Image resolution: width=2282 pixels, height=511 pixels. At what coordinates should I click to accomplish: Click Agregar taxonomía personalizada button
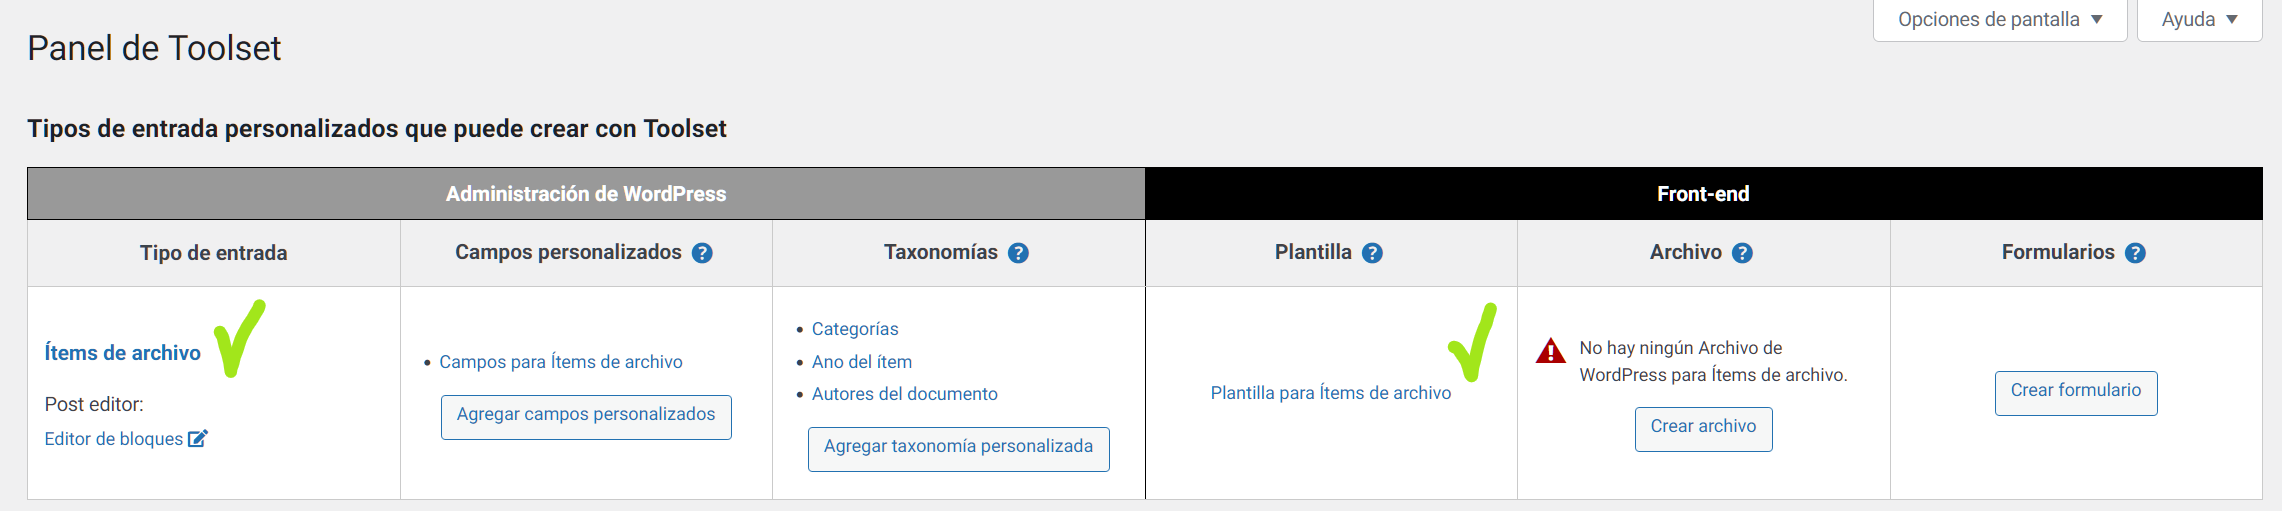[959, 449]
